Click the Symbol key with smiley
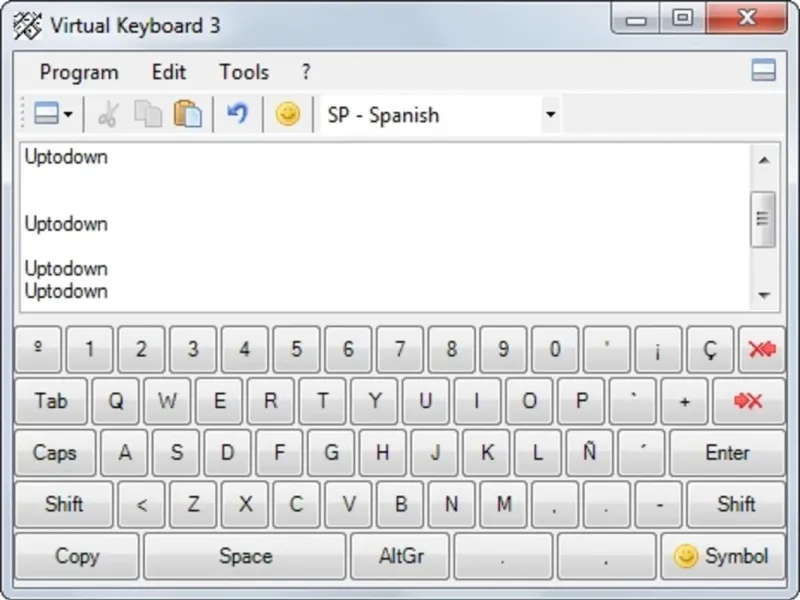Image resolution: width=800 pixels, height=600 pixels. (x=723, y=556)
